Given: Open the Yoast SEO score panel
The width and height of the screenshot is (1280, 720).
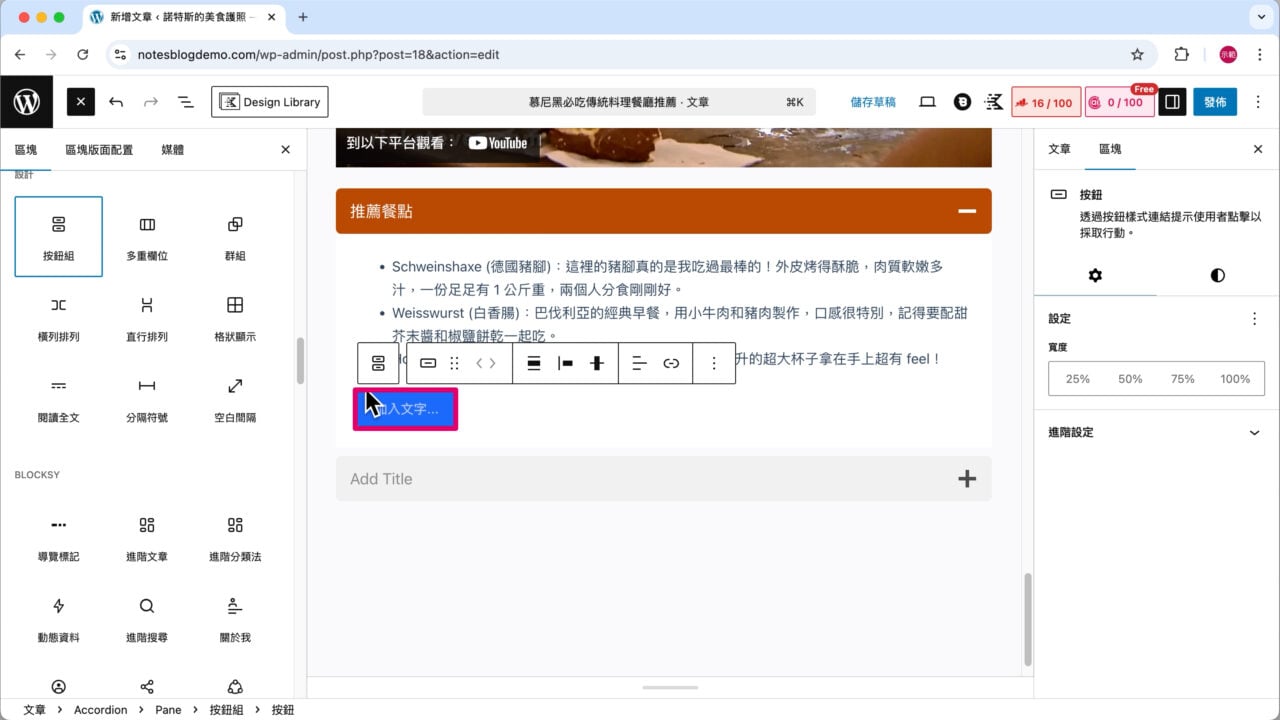Looking at the screenshot, I should pos(1046,101).
